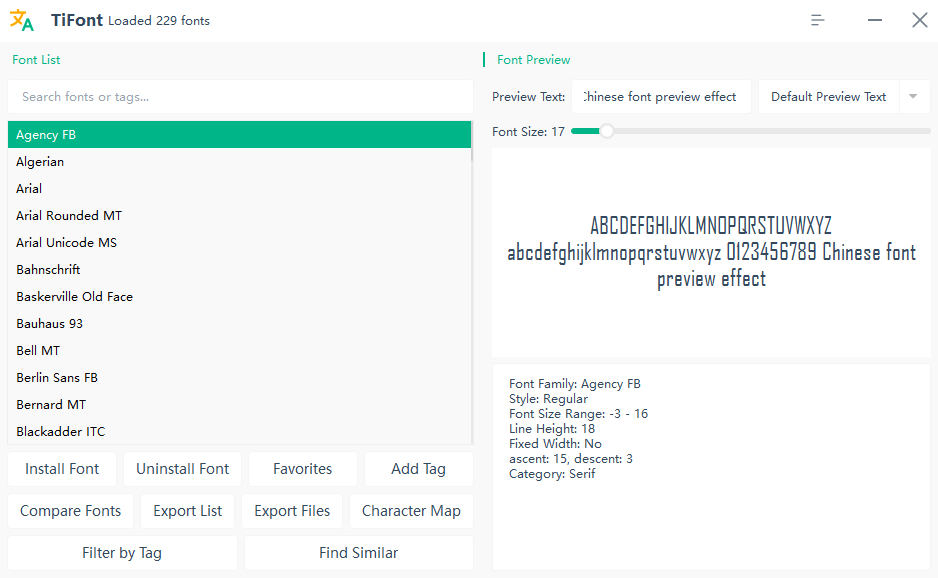Click the Add Tag button
The height and width of the screenshot is (578, 938).
[x=418, y=468]
